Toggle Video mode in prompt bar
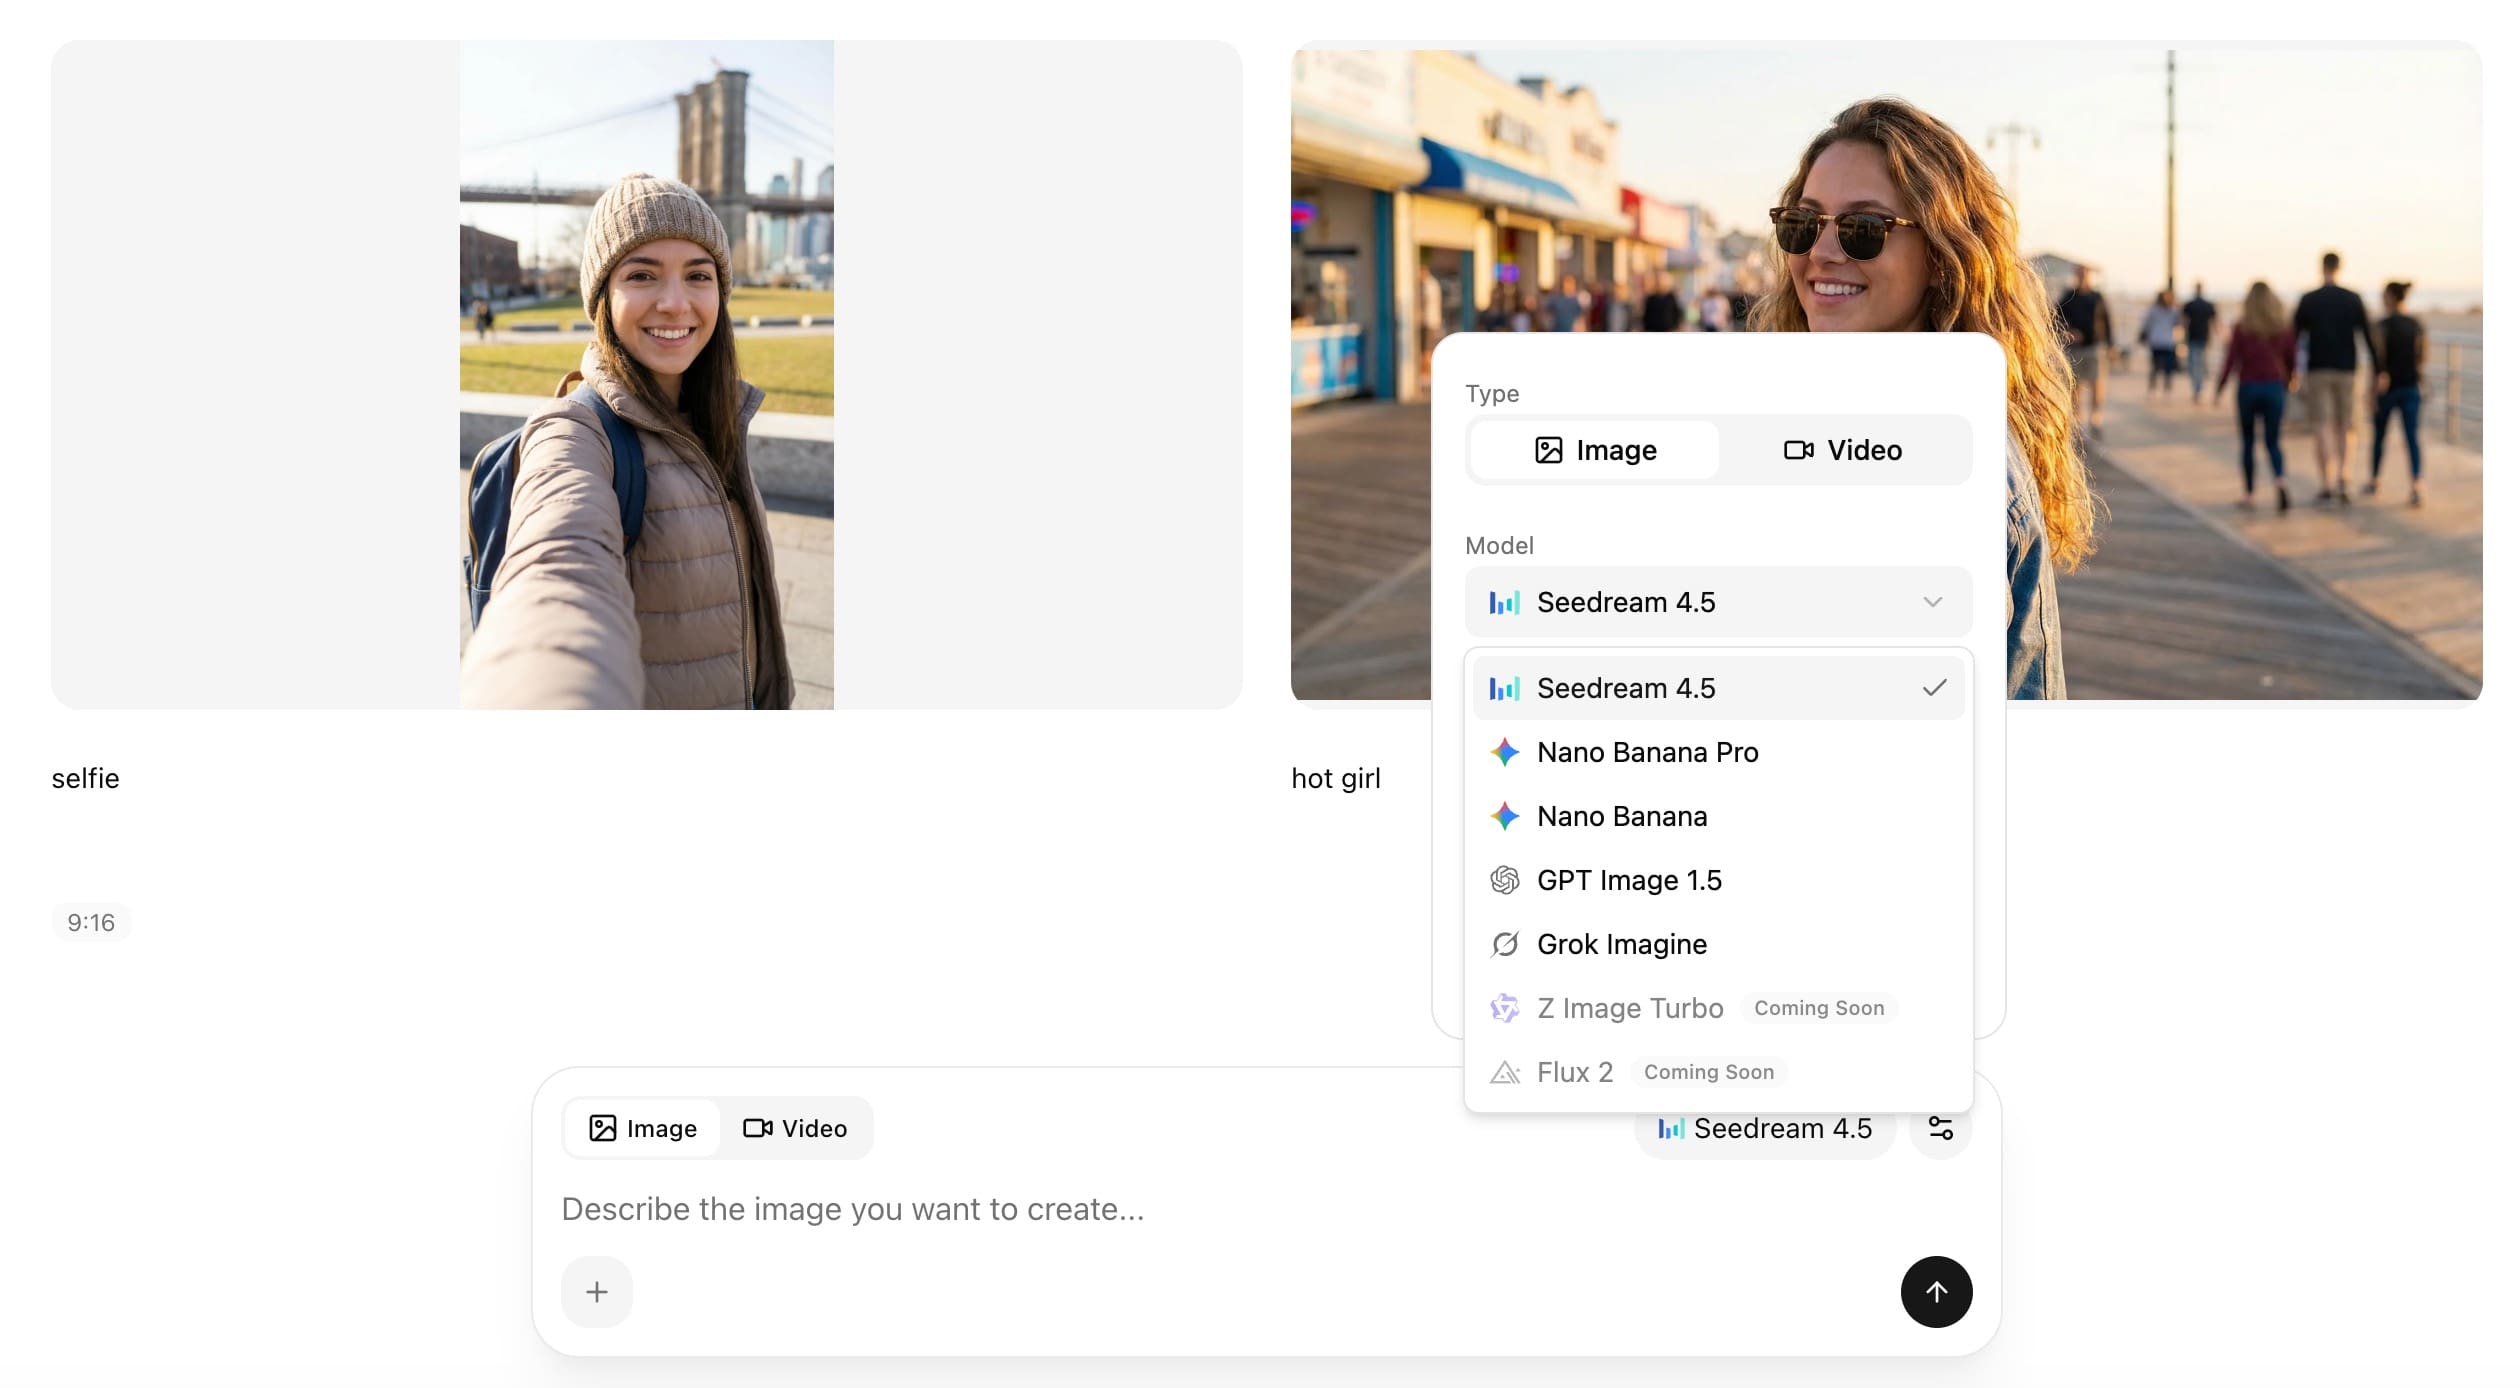 [x=795, y=1128]
